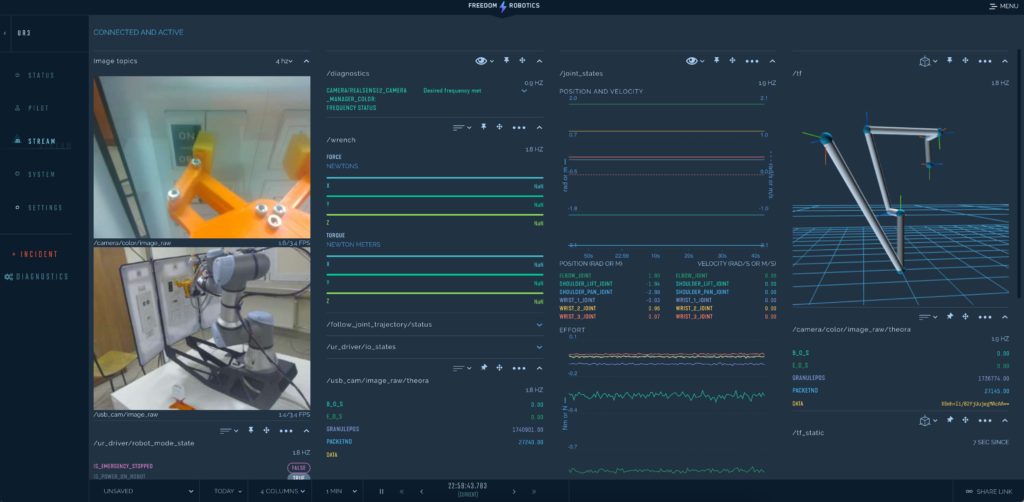Viewport: 1024px width, 502px height.
Task: Click move icon on /camera/color/image_raw/theora panel
Action: coord(966,316)
